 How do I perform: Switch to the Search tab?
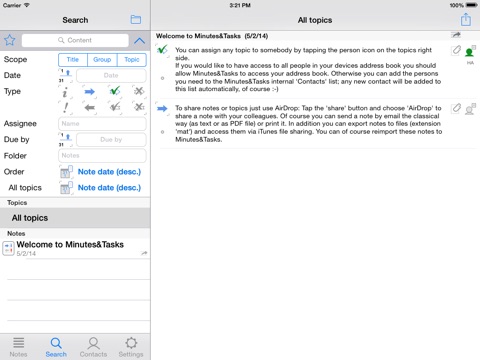click(x=56, y=347)
